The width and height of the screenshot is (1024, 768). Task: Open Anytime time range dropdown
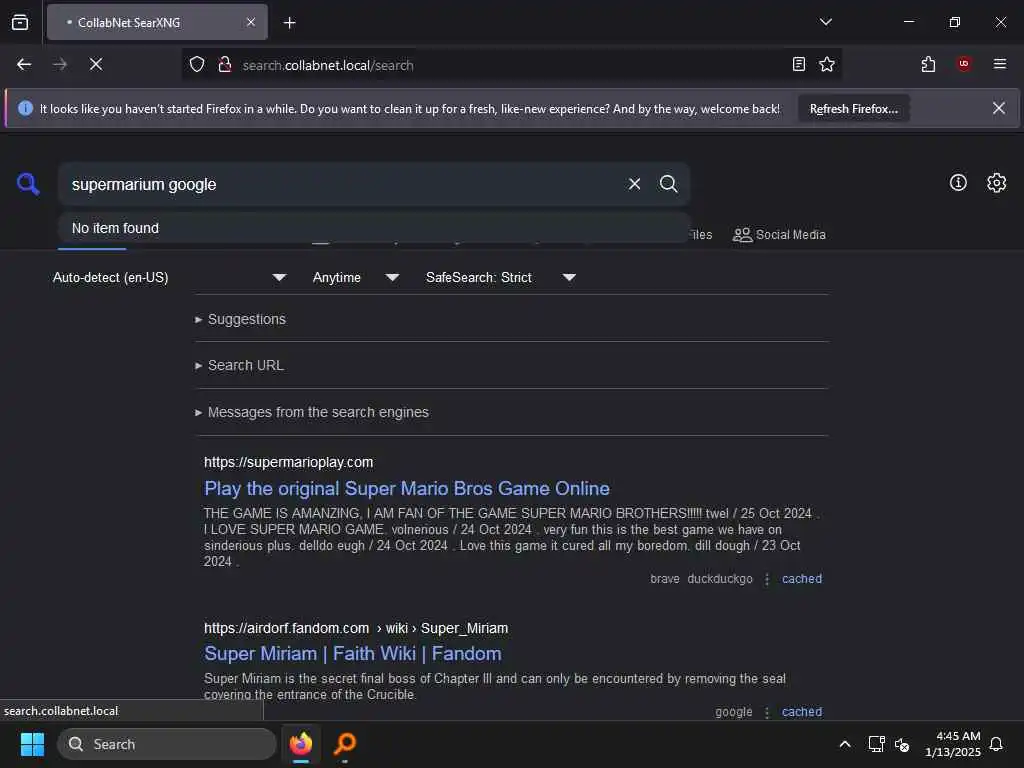(x=356, y=278)
